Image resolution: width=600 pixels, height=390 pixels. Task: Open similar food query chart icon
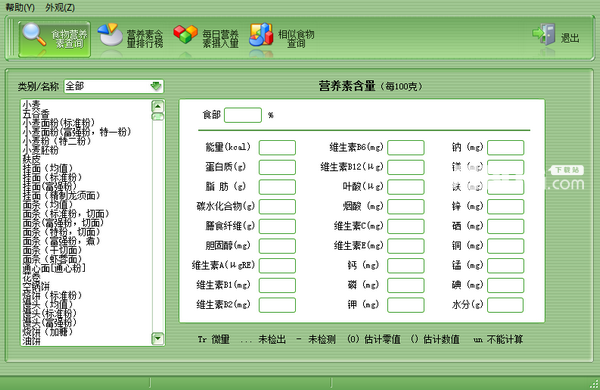[261, 34]
